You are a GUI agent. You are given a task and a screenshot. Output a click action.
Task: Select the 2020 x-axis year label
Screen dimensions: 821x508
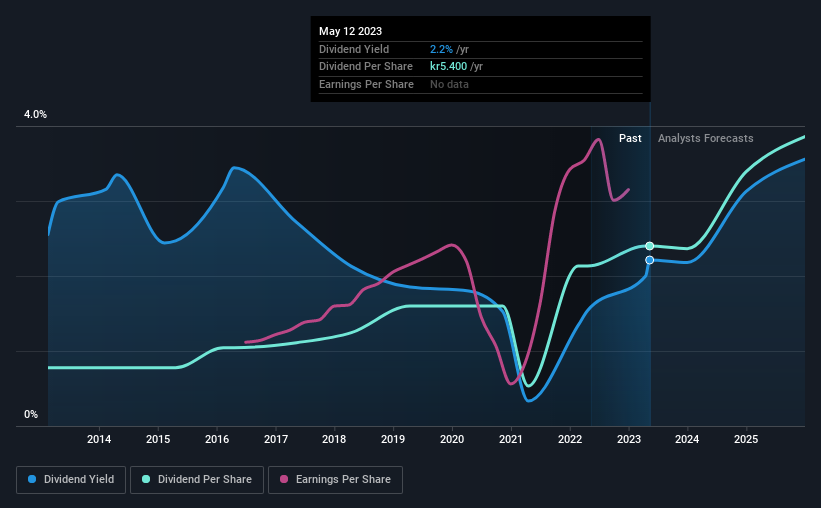pos(452,439)
